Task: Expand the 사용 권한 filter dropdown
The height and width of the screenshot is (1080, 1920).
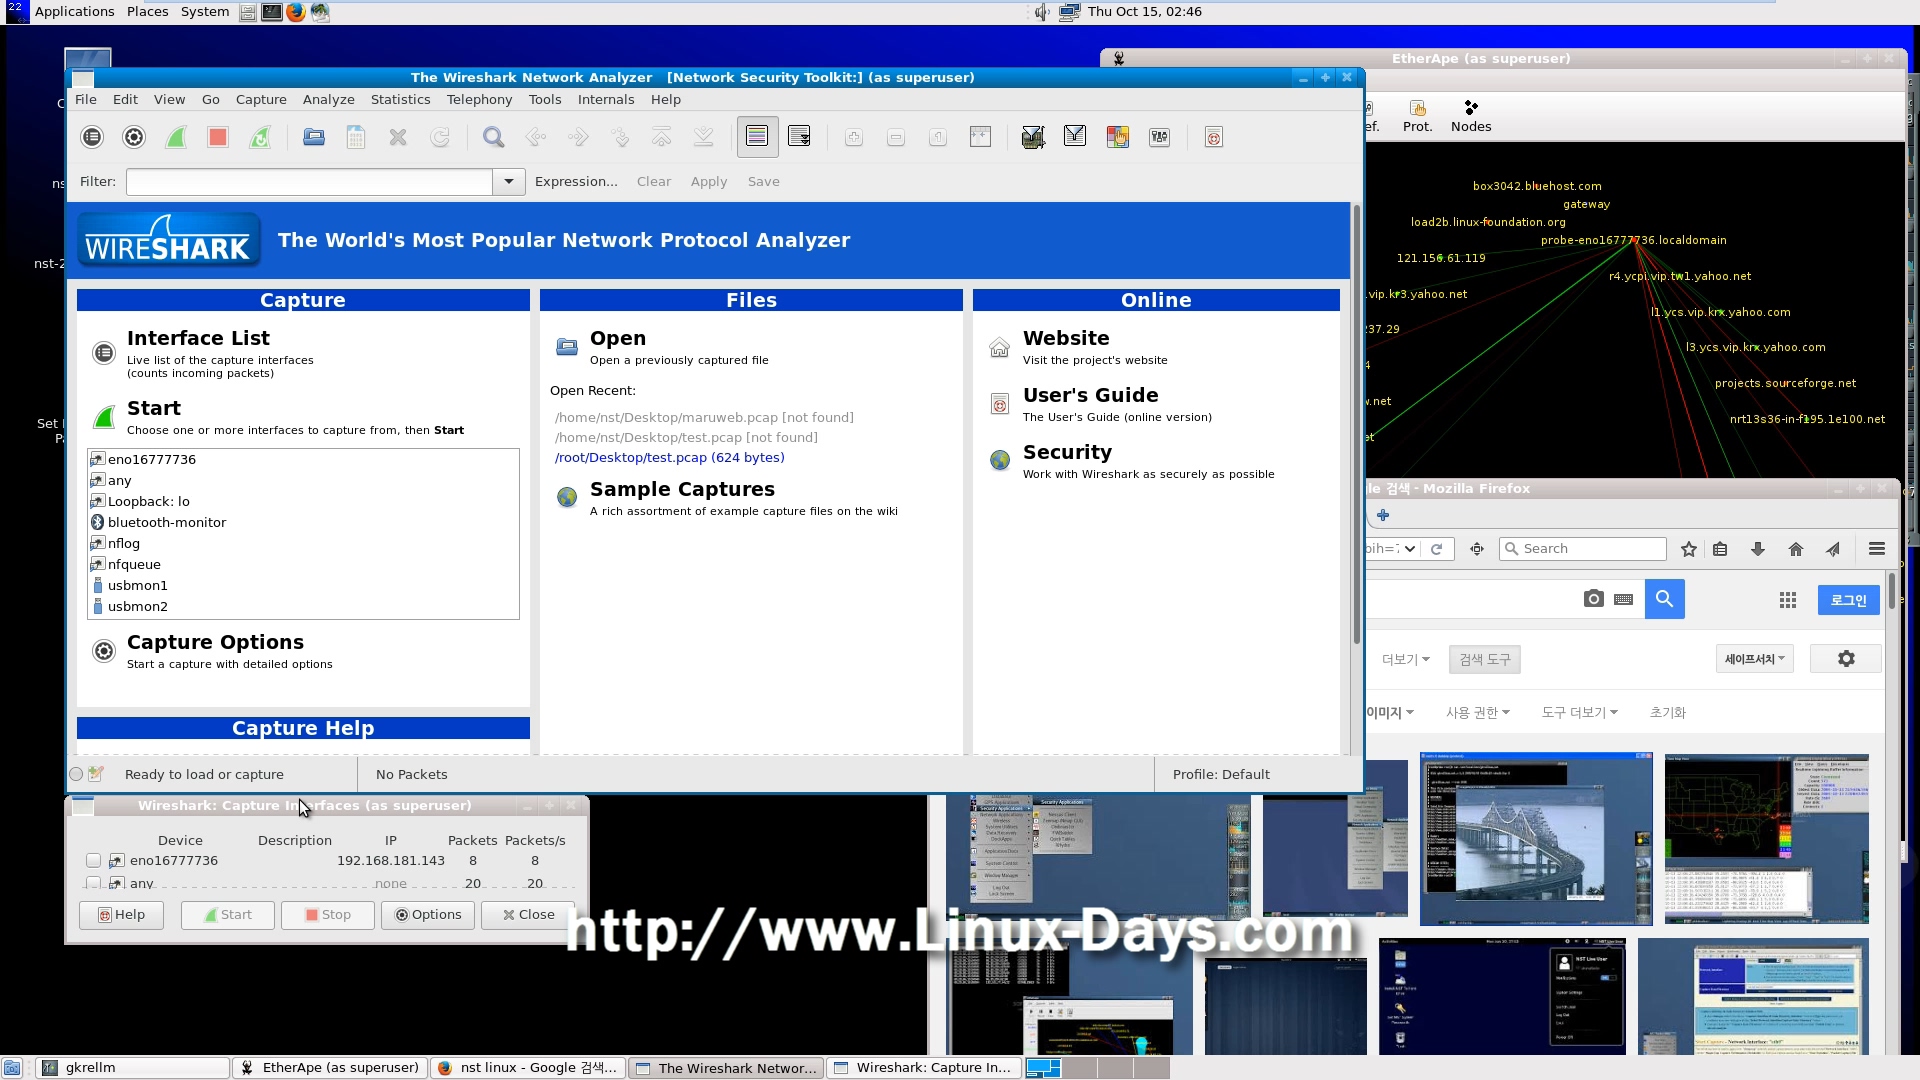Action: click(1478, 713)
